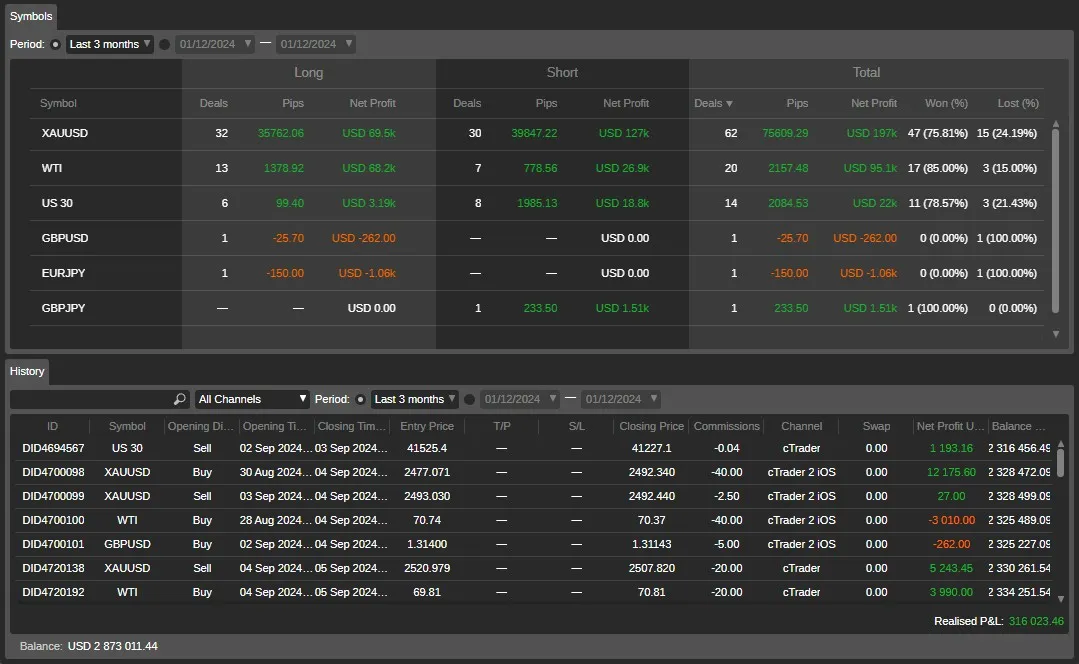The width and height of the screenshot is (1079, 664).
Task: Select the custom date range radio in Symbols
Action: pyautogui.click(x=165, y=44)
